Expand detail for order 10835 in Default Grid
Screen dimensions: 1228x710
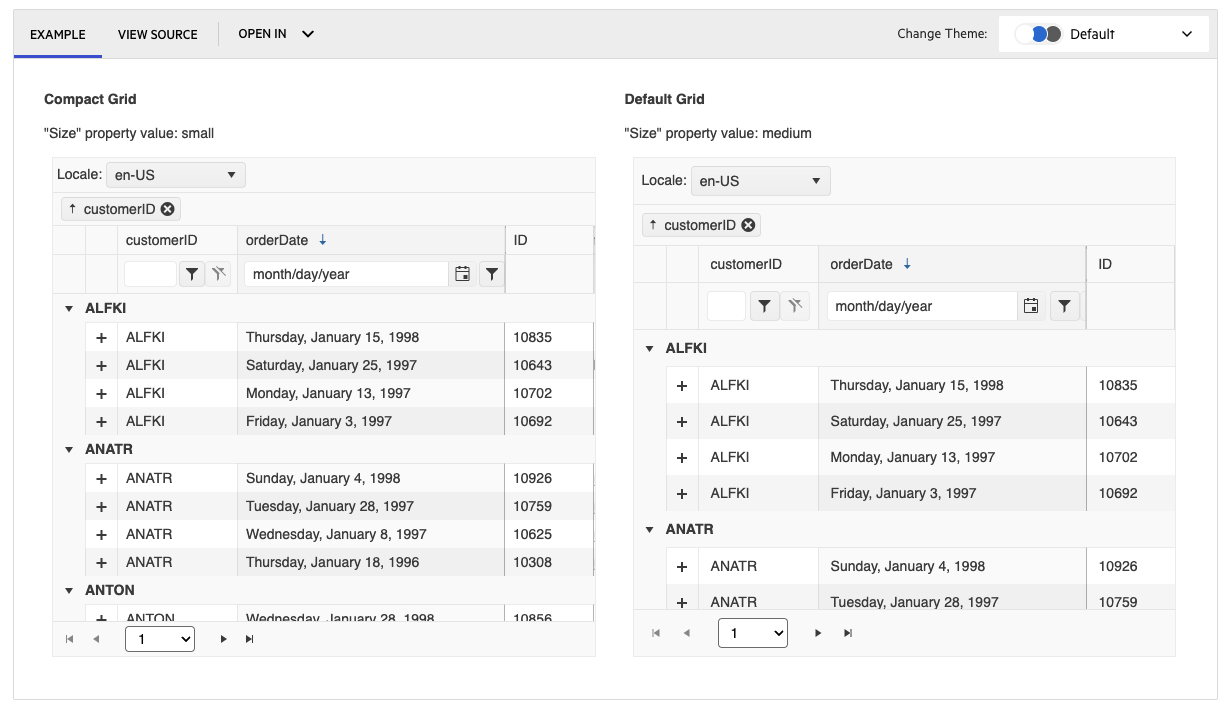(x=682, y=386)
